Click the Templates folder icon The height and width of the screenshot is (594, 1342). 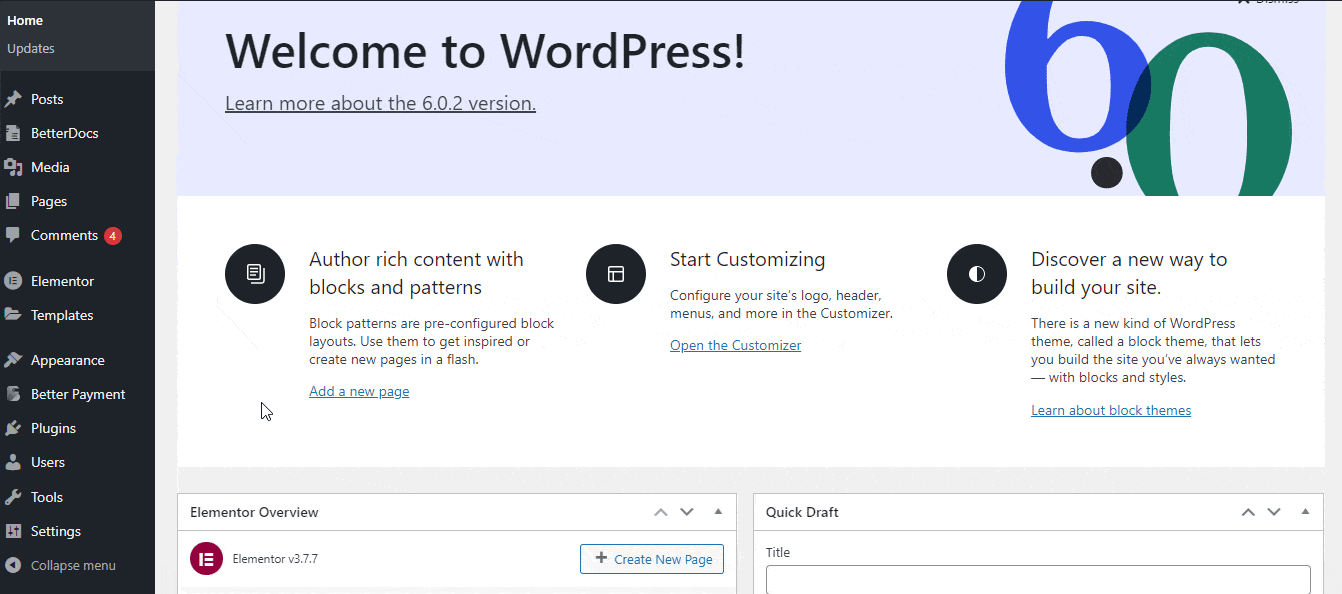click(x=13, y=315)
